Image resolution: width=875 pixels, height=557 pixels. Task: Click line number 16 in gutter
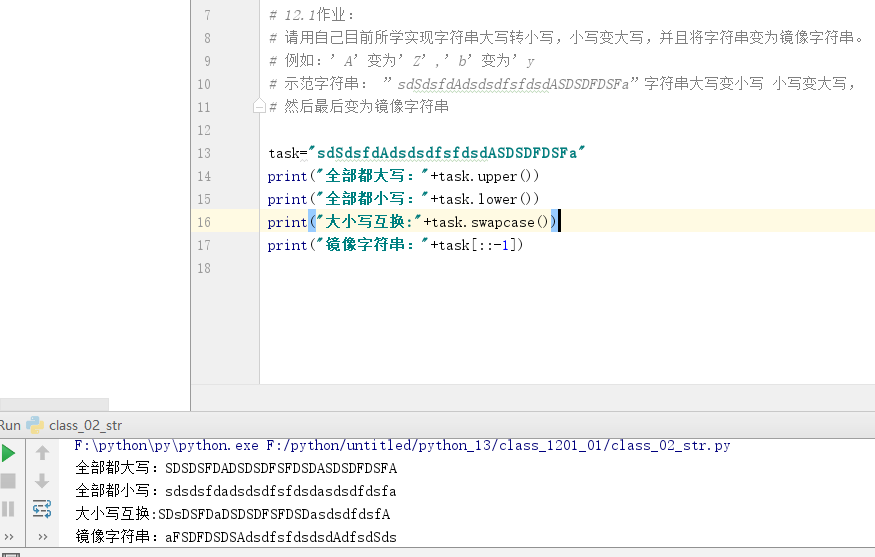pyautogui.click(x=204, y=222)
